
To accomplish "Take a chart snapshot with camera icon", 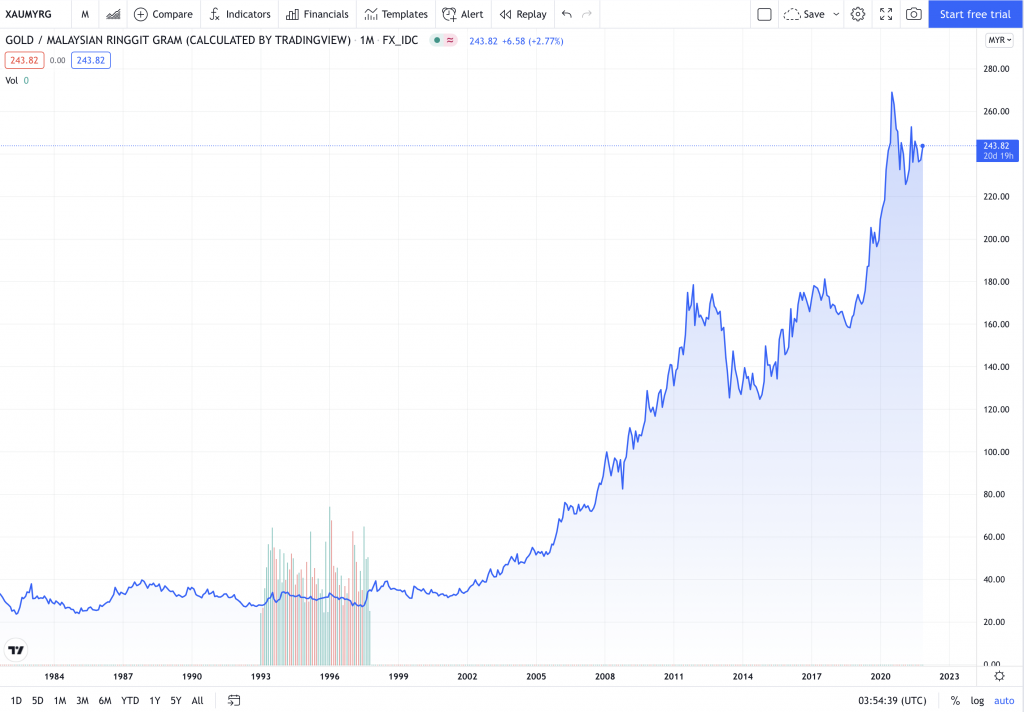I will [x=913, y=14].
